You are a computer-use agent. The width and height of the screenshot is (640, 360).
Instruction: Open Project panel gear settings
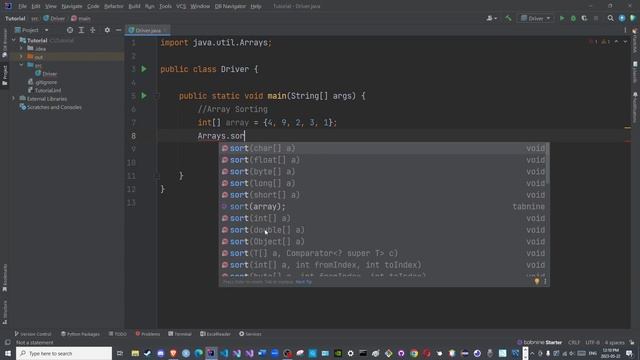pos(107,30)
